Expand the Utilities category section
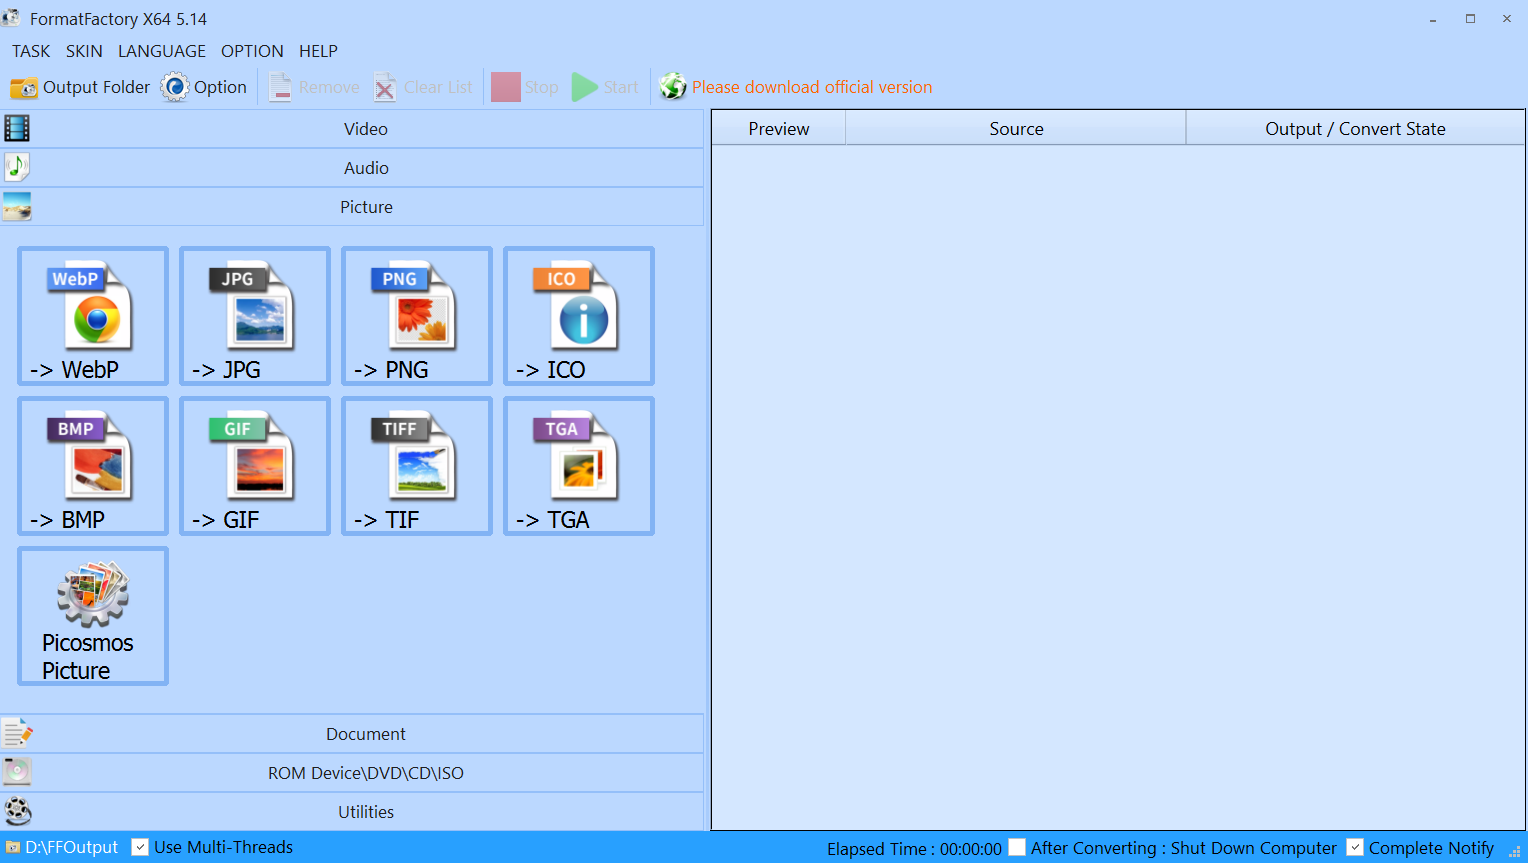 [352, 812]
